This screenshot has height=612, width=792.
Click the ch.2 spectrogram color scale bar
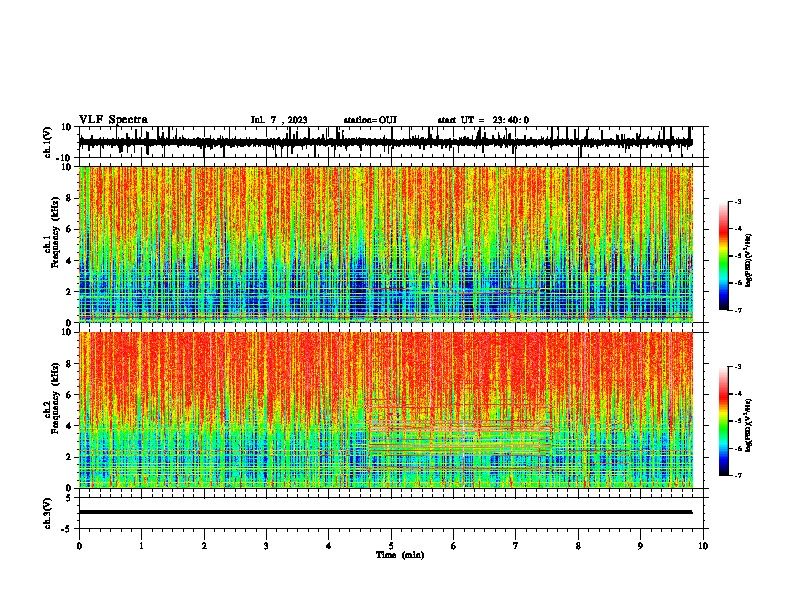pyautogui.click(x=724, y=421)
